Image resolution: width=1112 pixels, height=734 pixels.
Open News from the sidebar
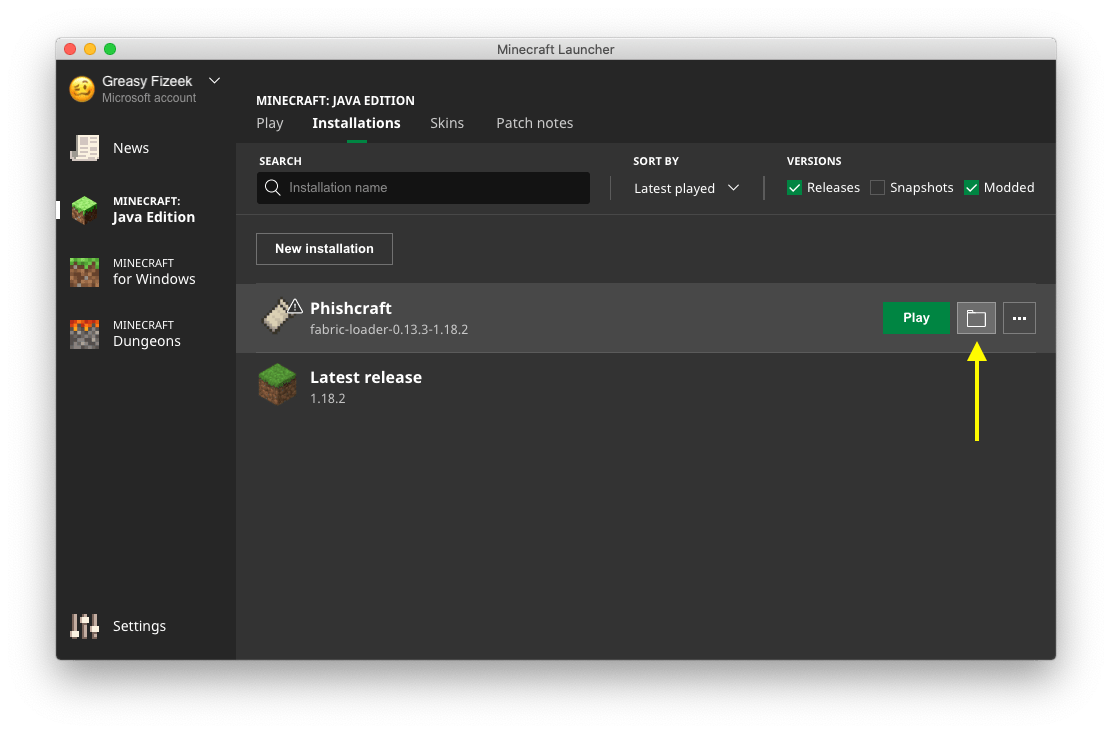[x=130, y=148]
